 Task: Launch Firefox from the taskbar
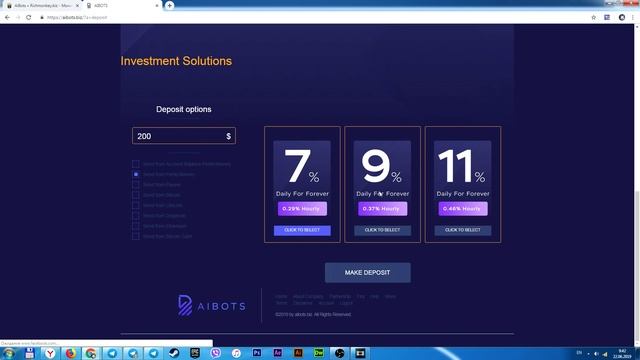(x=71, y=353)
